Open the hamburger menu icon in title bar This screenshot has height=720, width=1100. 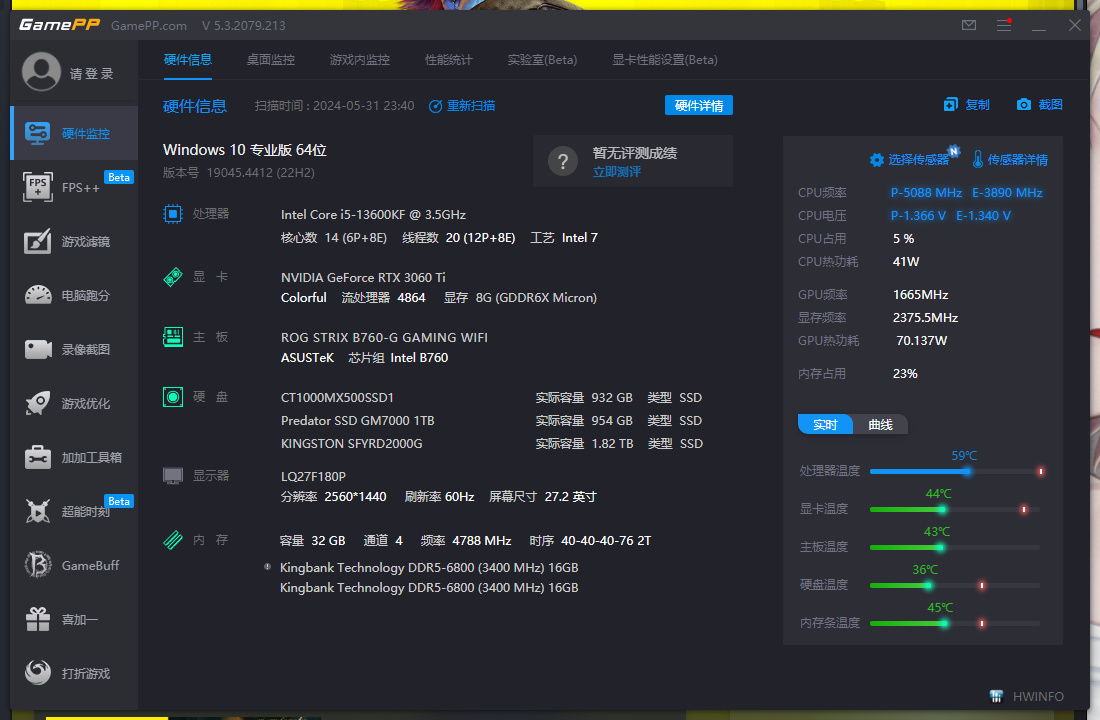click(x=1004, y=25)
